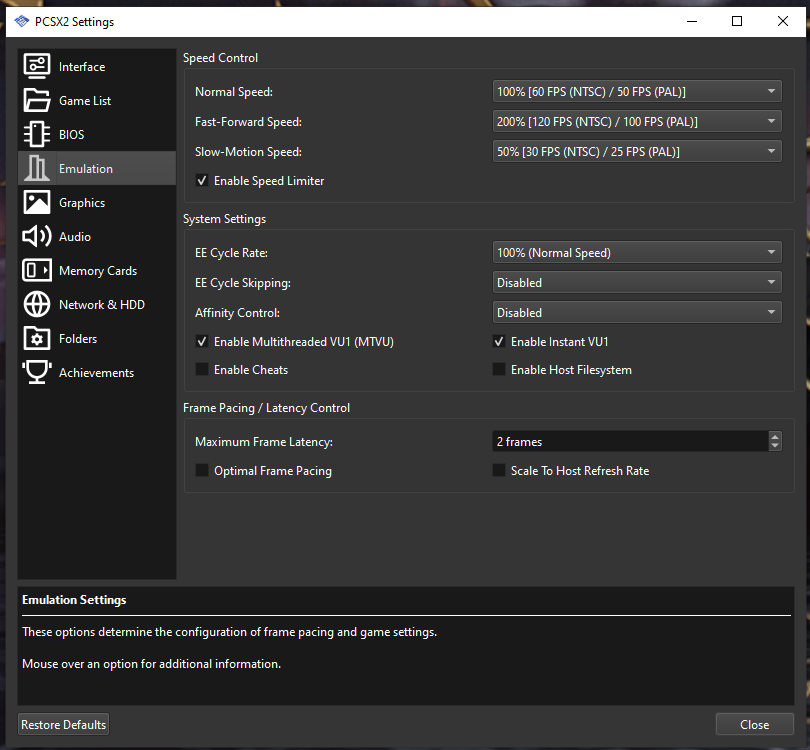Click the 'Normal Speed:' label
Viewport: 810px width, 750px height.
(x=234, y=92)
